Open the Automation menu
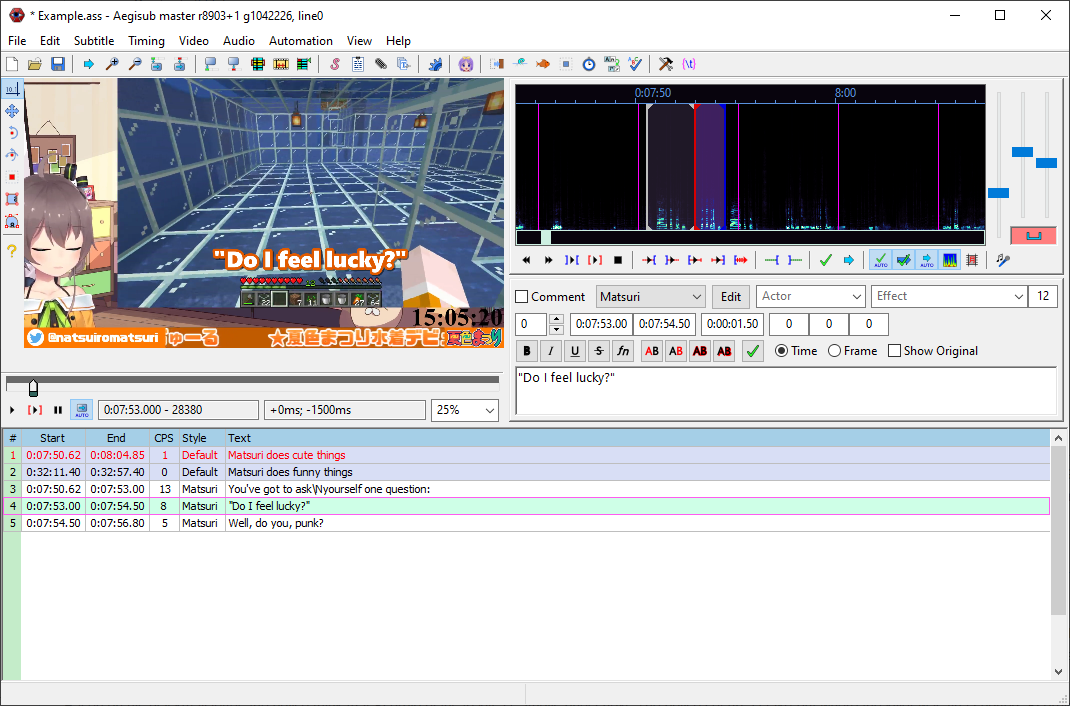The image size is (1070, 706). (300, 41)
